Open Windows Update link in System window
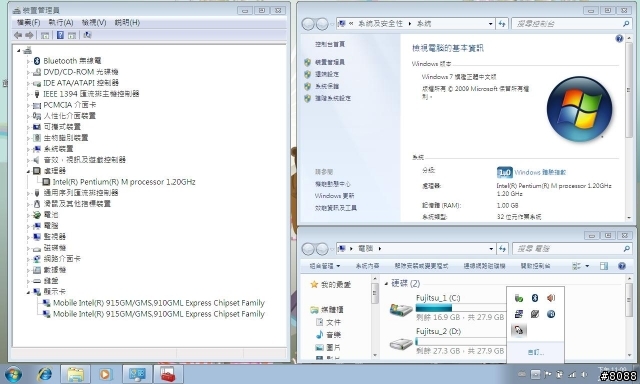Screen dimensions: 640x384 tap(334, 196)
